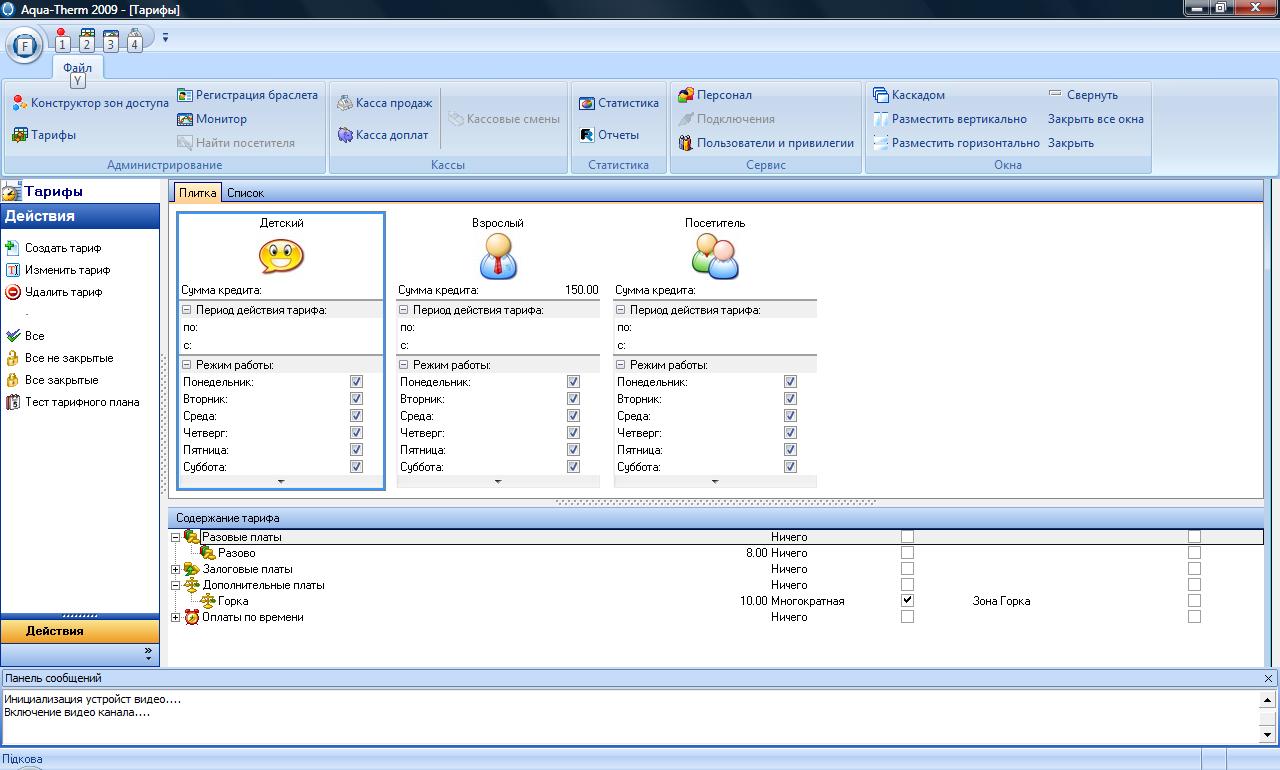The image size is (1280, 770).
Task: Open Отчеты reports
Action: 587,135
